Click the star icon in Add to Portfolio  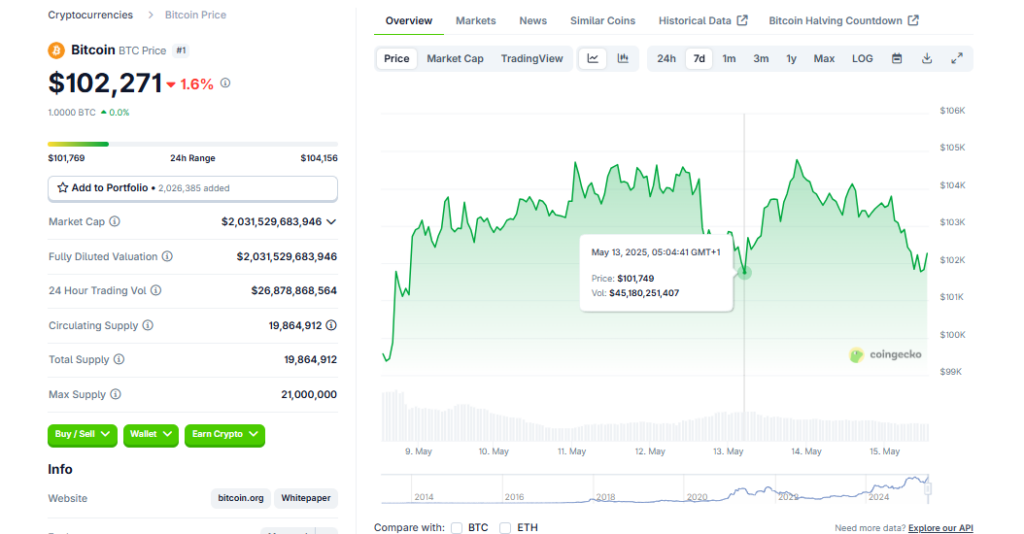tap(63, 188)
